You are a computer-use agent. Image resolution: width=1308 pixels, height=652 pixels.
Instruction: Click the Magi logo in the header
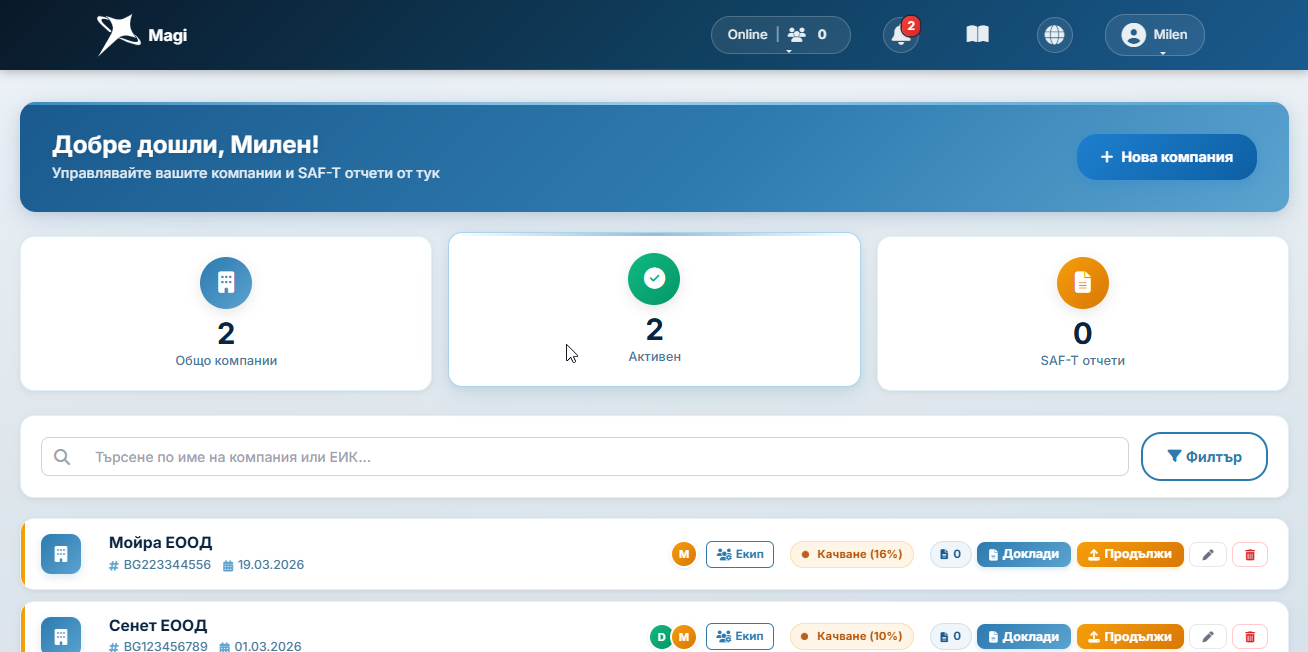[142, 35]
